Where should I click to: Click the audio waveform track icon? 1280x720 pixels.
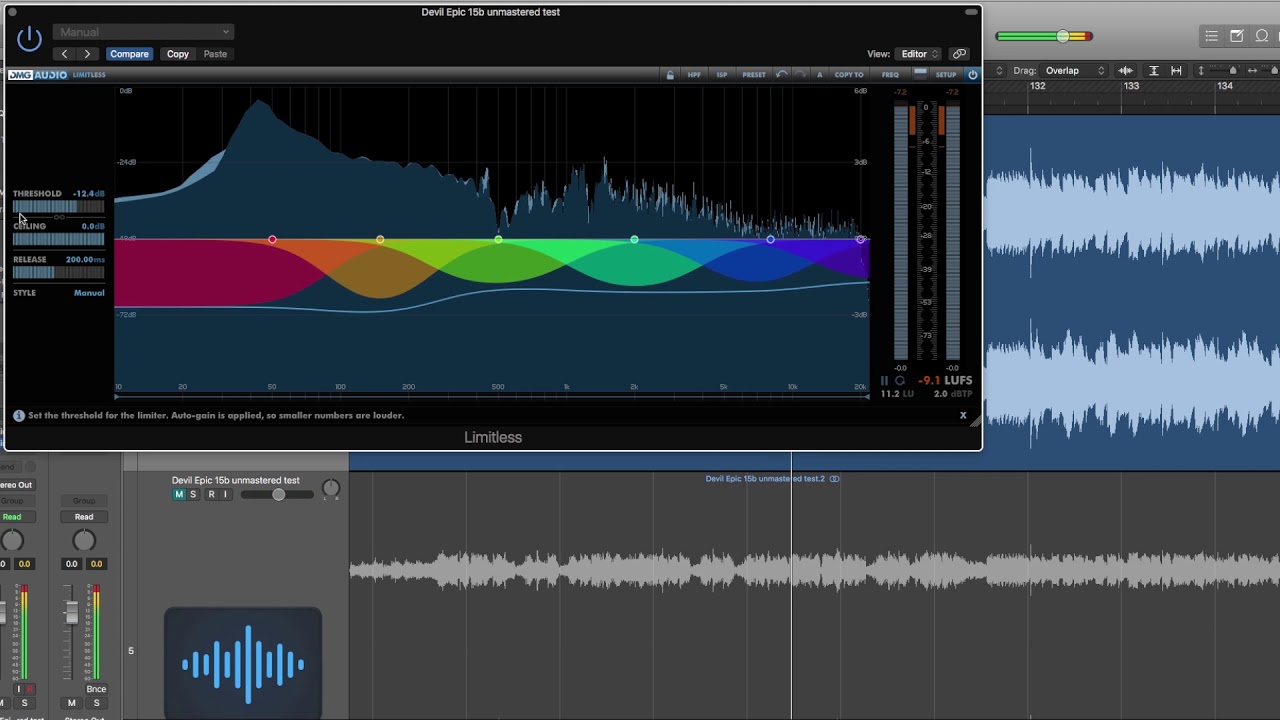click(243, 663)
